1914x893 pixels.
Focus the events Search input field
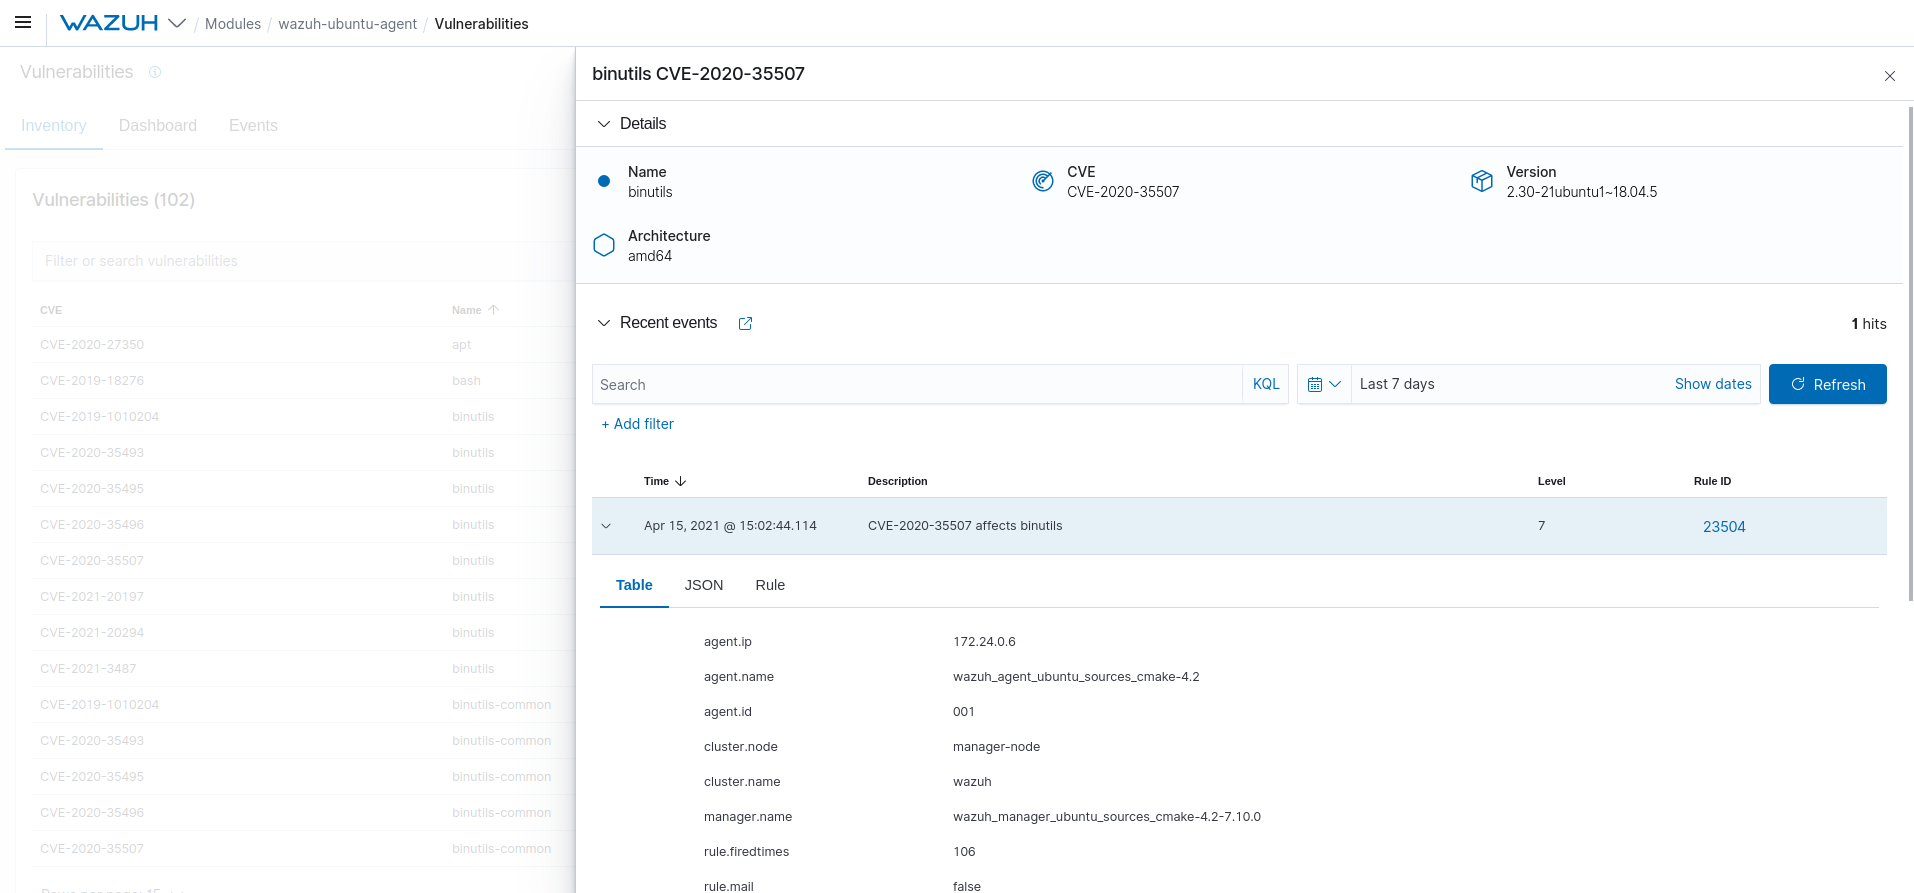pyautogui.click(x=915, y=384)
